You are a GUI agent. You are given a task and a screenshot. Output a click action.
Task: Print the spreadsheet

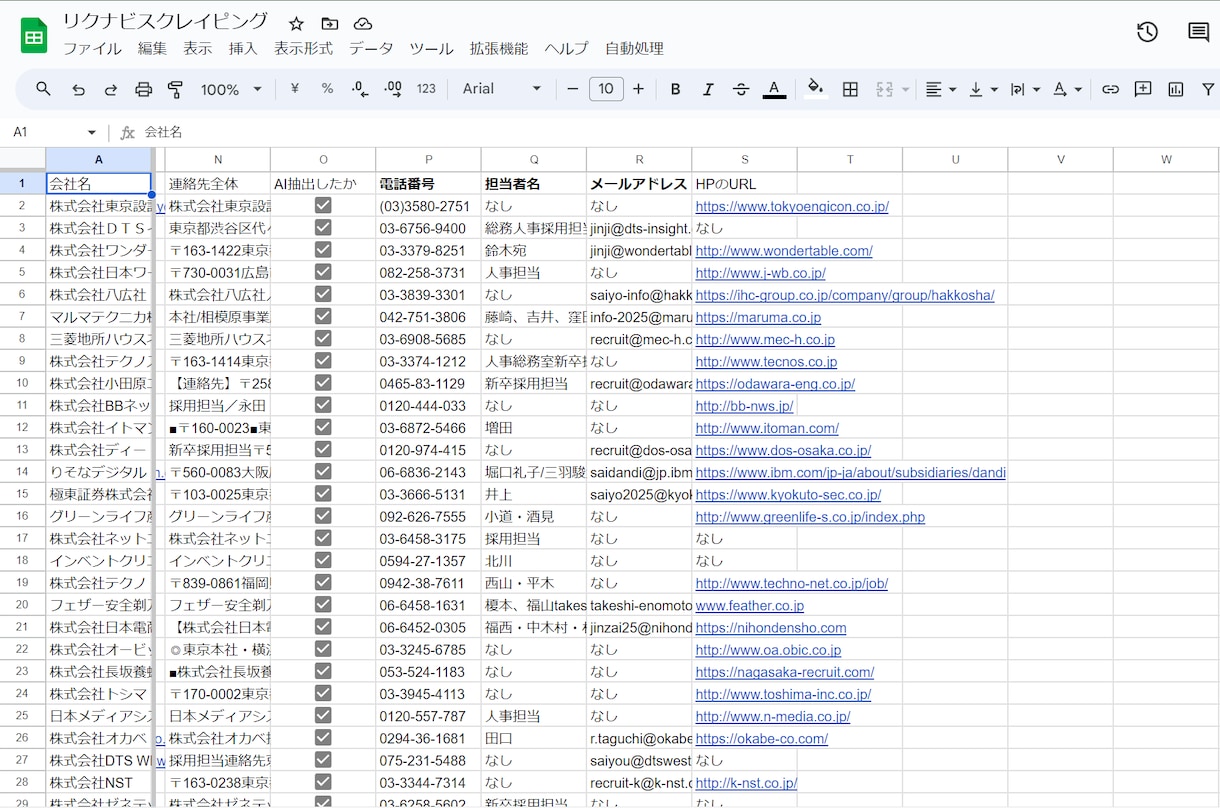(143, 89)
